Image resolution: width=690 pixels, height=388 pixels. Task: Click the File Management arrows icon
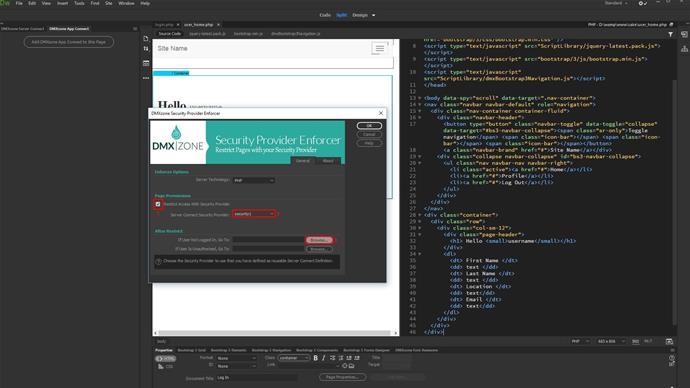pyautogui.click(x=146, y=49)
